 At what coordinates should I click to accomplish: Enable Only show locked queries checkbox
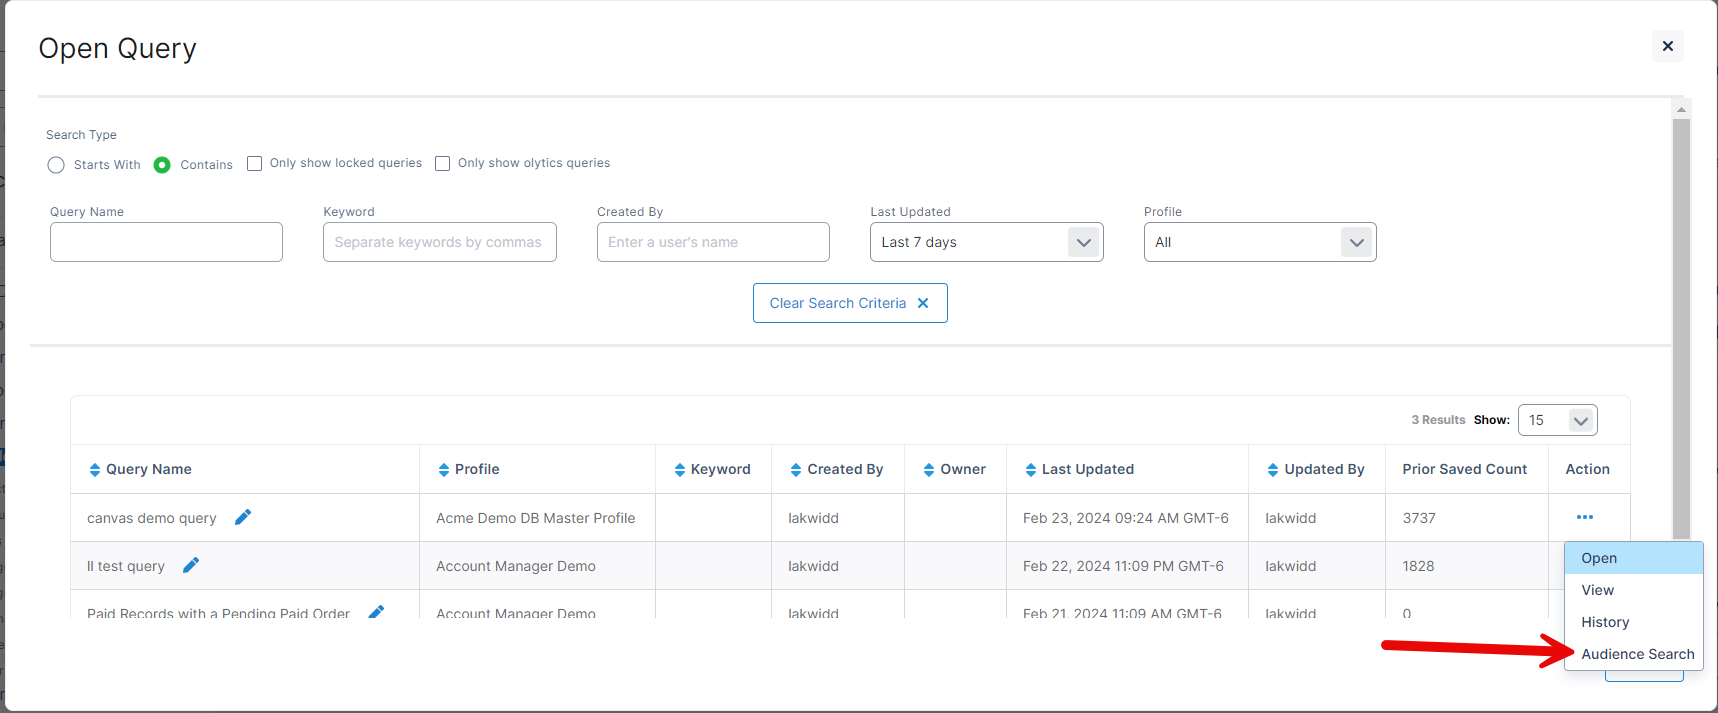(255, 164)
